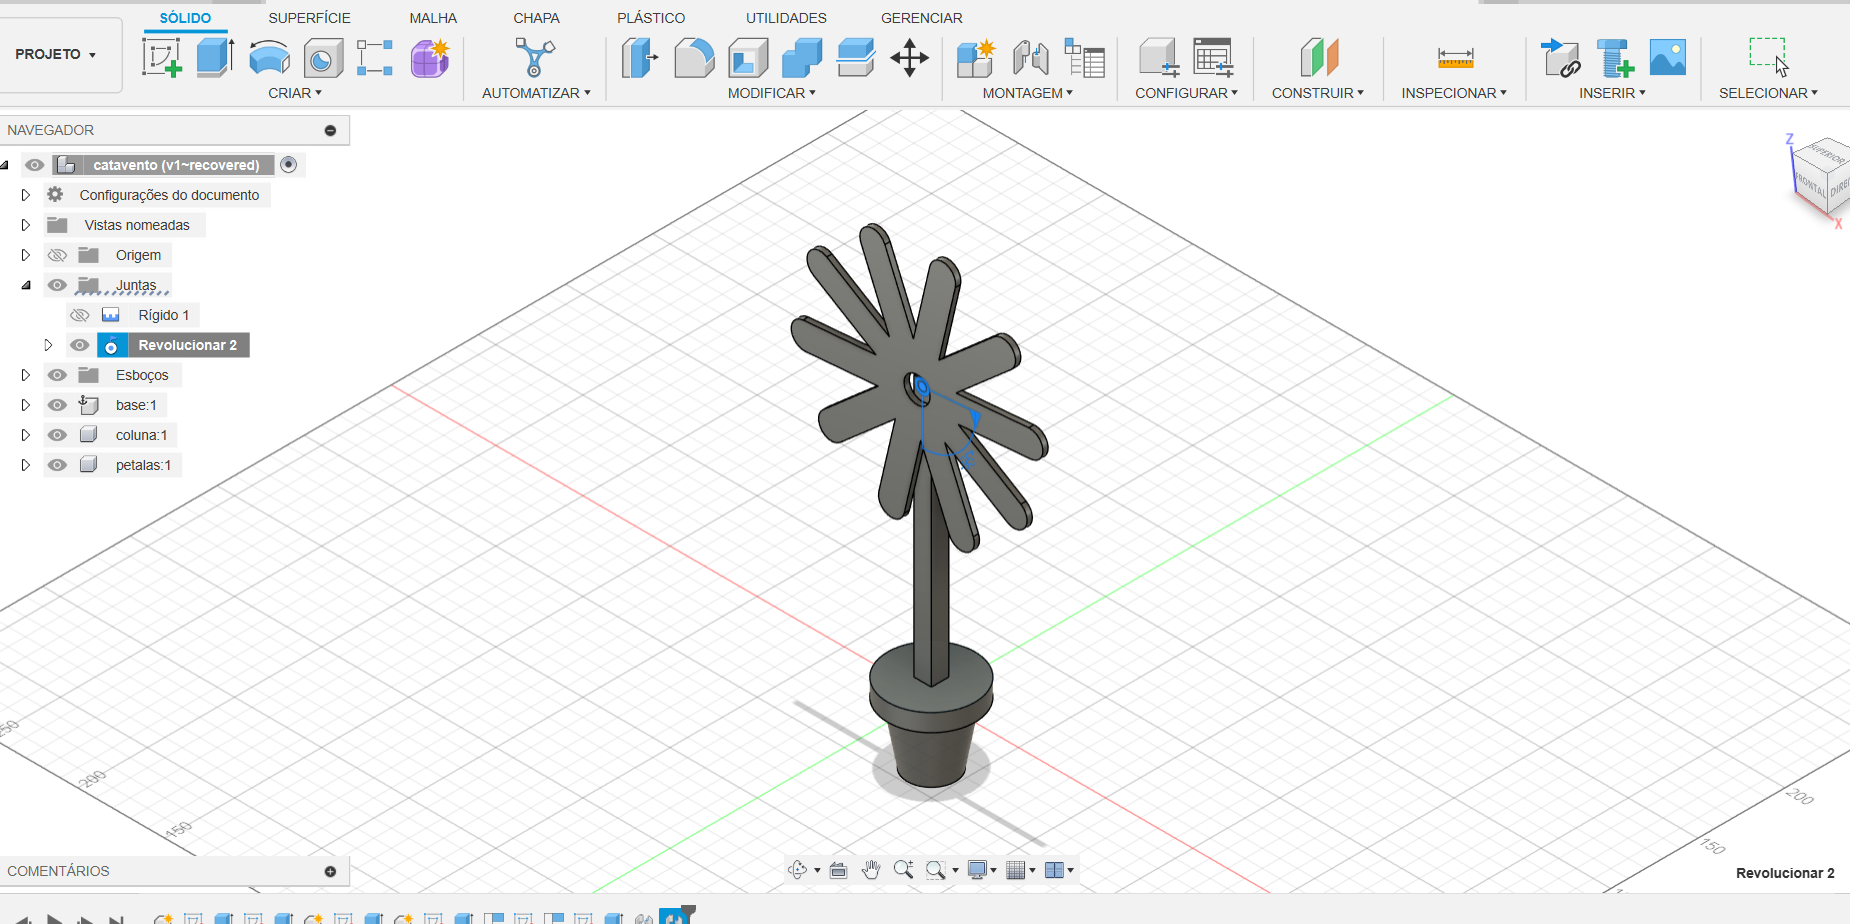Switch to the SUPERFÍCIE tab
The height and width of the screenshot is (924, 1850).
coord(309,18)
